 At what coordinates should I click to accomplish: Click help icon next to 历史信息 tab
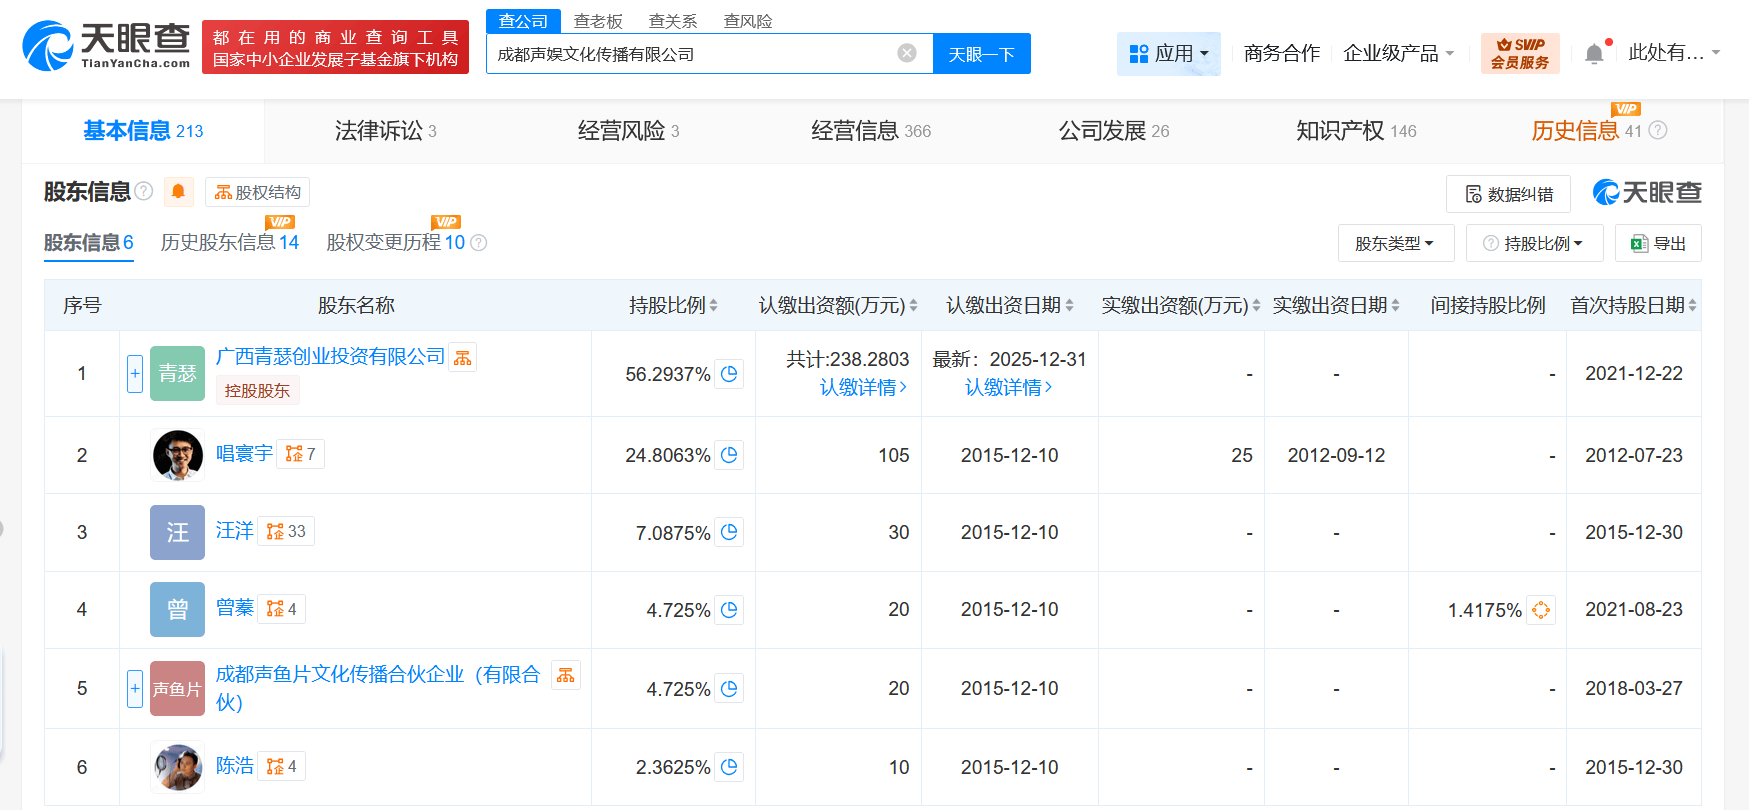pos(1658,131)
